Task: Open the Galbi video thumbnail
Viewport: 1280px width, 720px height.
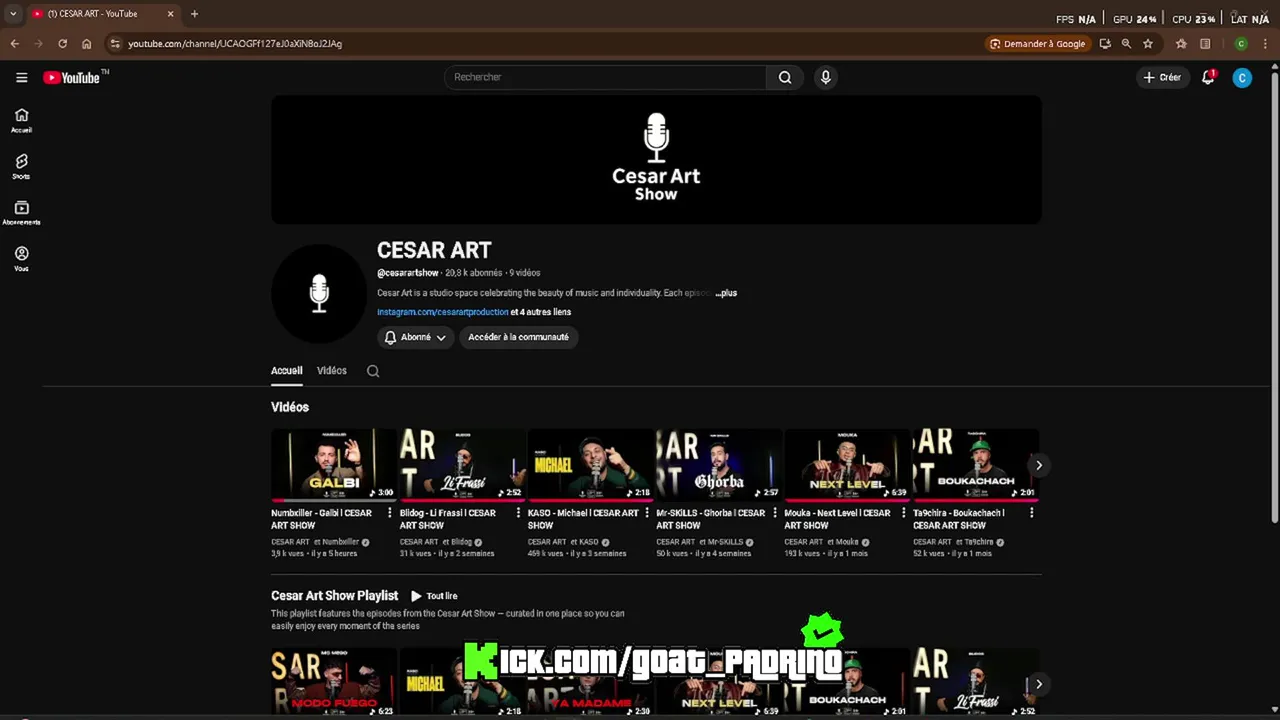Action: 334,465
